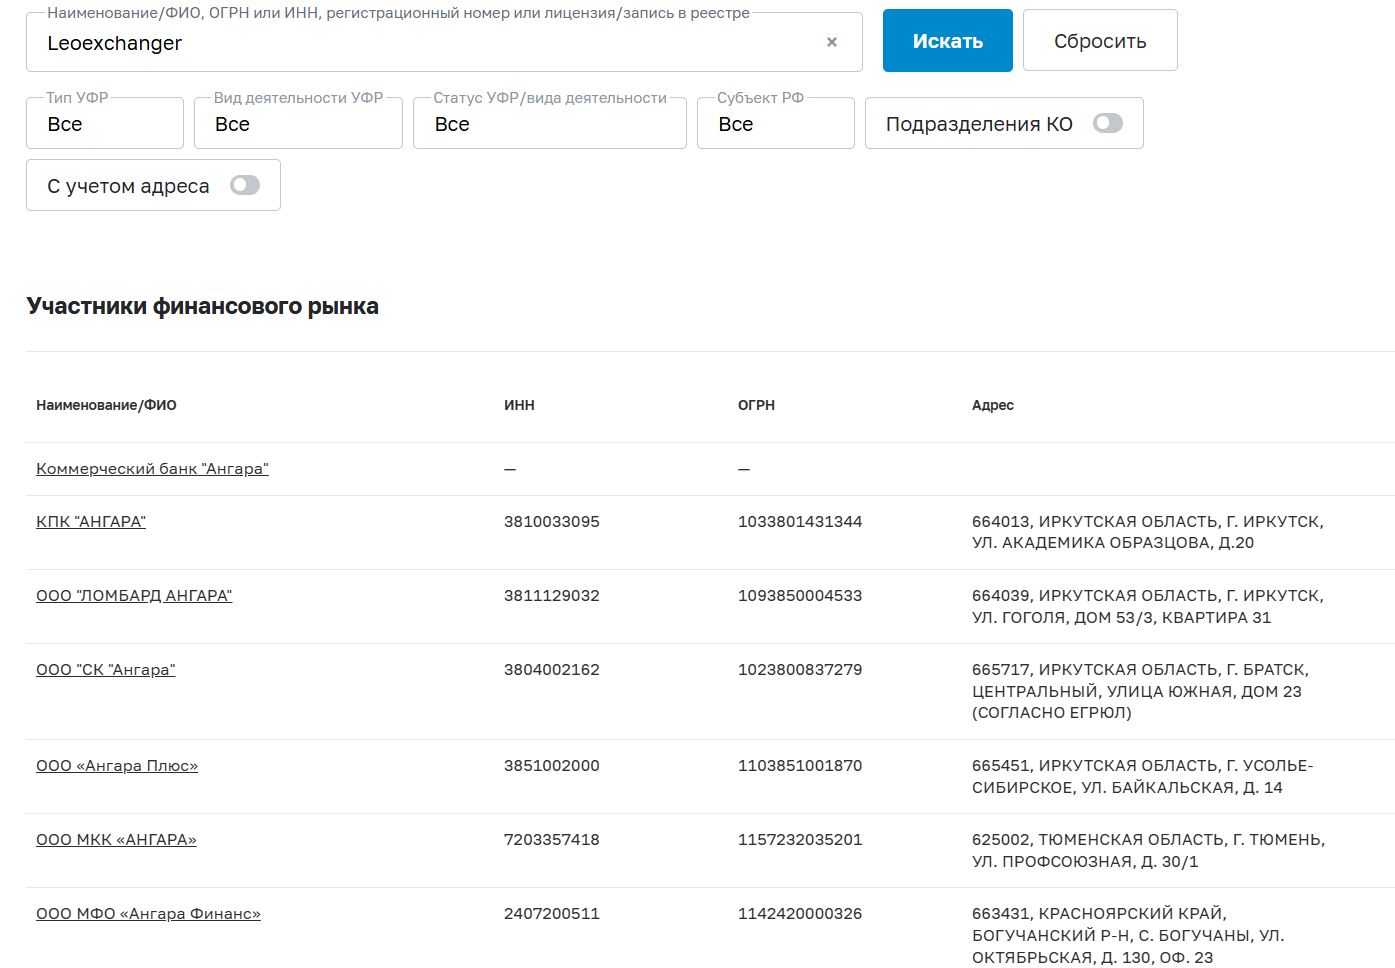Screen dimensions: 1395x968
Task: Open the КПК "АНГАРА" link
Action: tap(91, 522)
